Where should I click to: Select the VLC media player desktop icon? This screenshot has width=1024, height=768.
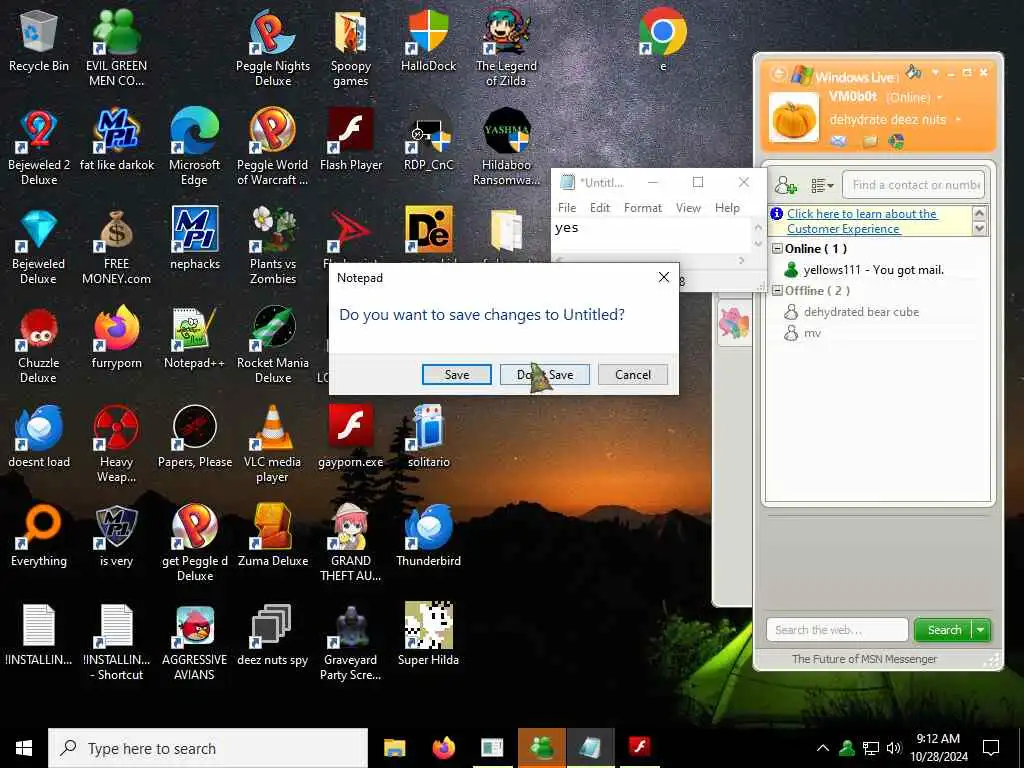tap(272, 444)
